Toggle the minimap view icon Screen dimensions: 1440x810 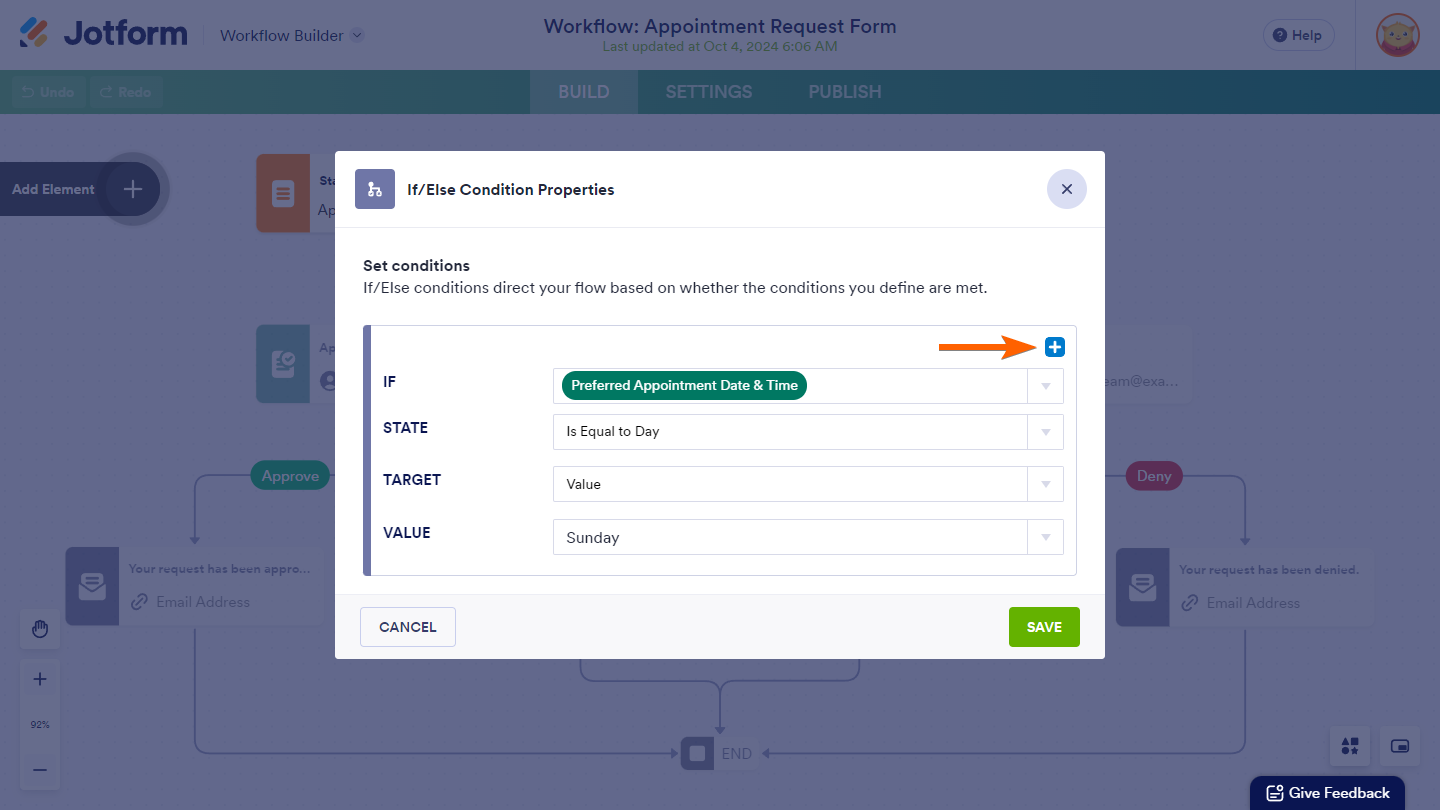[1400, 746]
